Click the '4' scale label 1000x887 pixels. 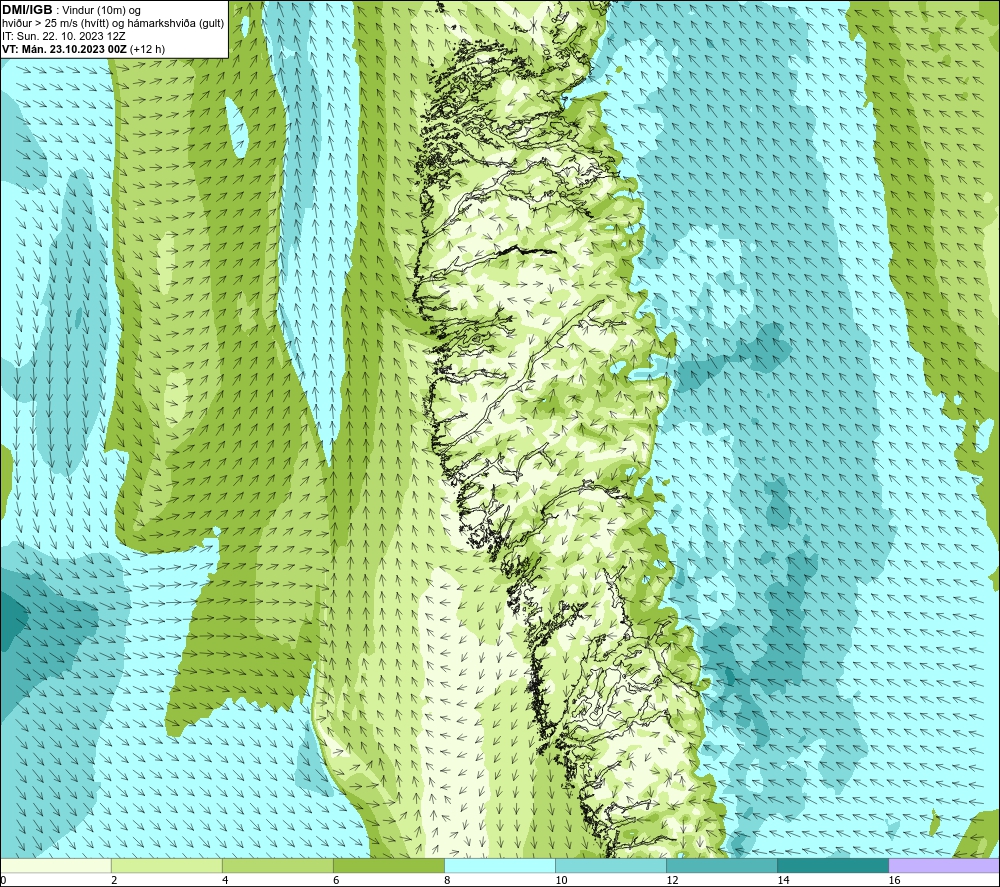(225, 881)
